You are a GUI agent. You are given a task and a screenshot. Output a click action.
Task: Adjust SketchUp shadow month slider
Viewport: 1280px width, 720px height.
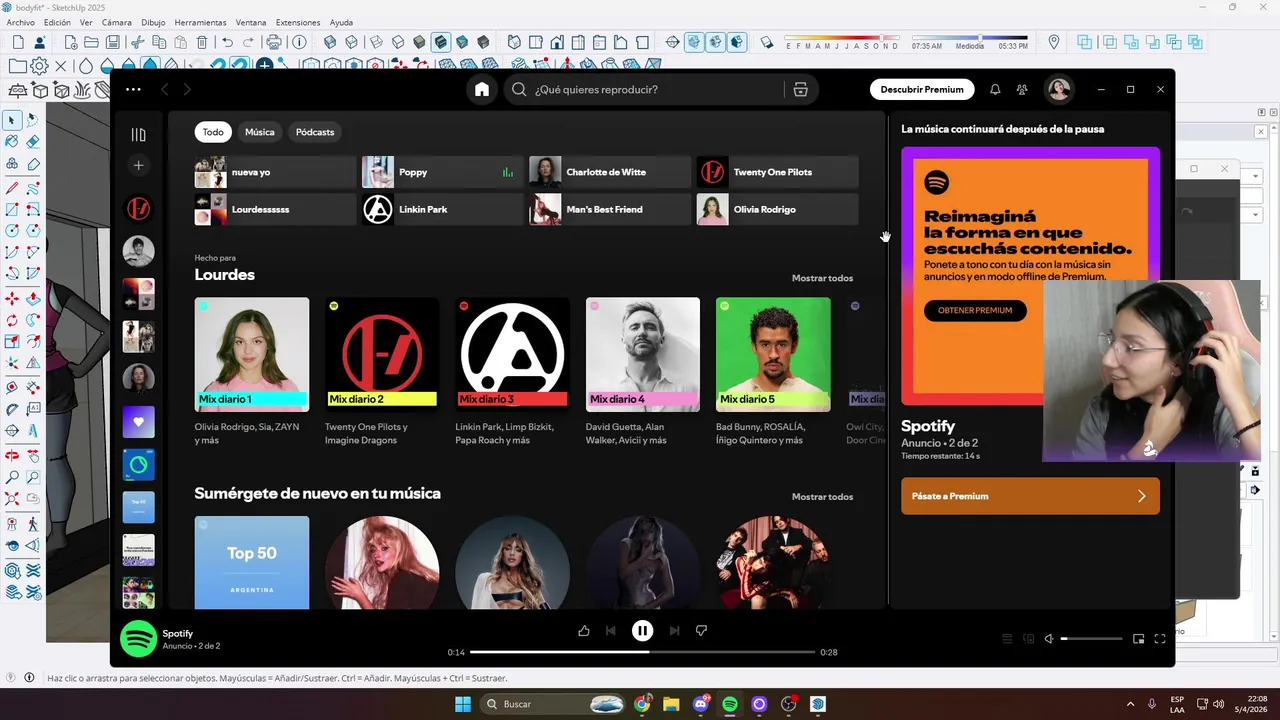(x=843, y=38)
